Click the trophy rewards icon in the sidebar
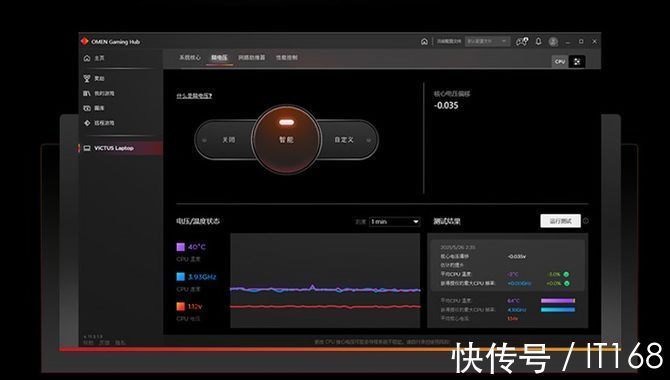670x380 pixels. [x=87, y=78]
